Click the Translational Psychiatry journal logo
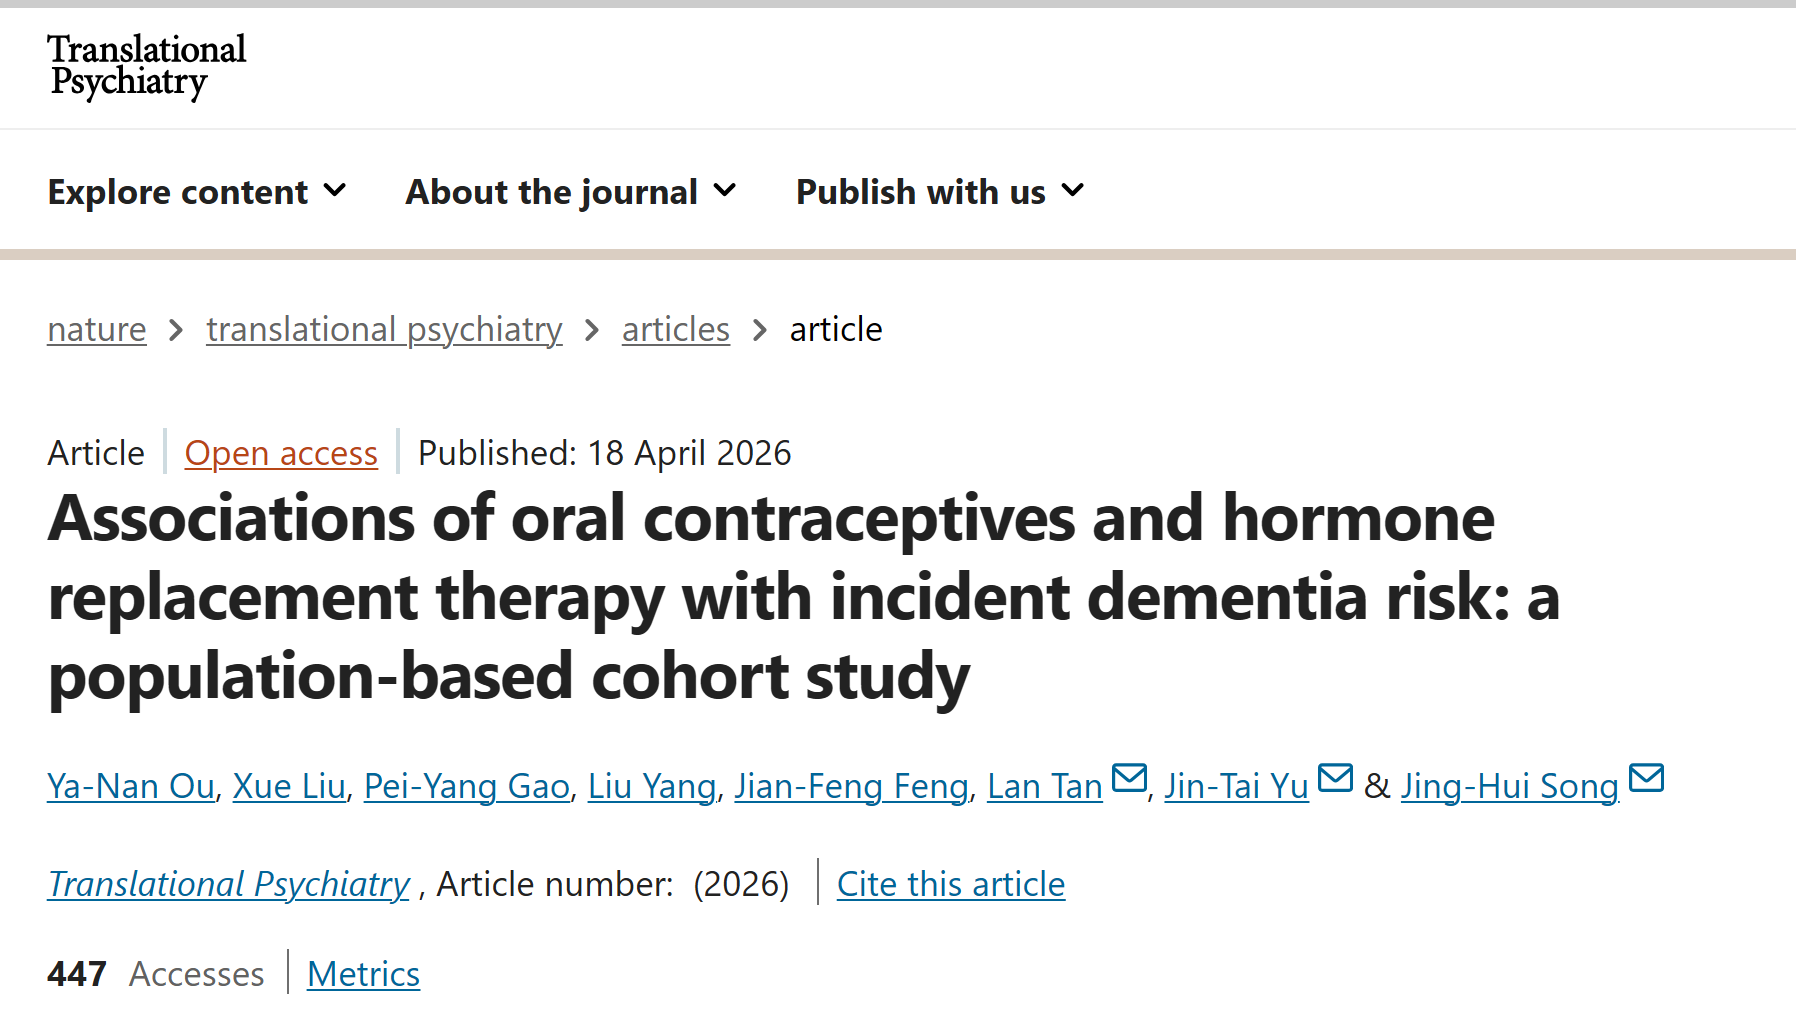The width and height of the screenshot is (1796, 1010). pos(147,66)
